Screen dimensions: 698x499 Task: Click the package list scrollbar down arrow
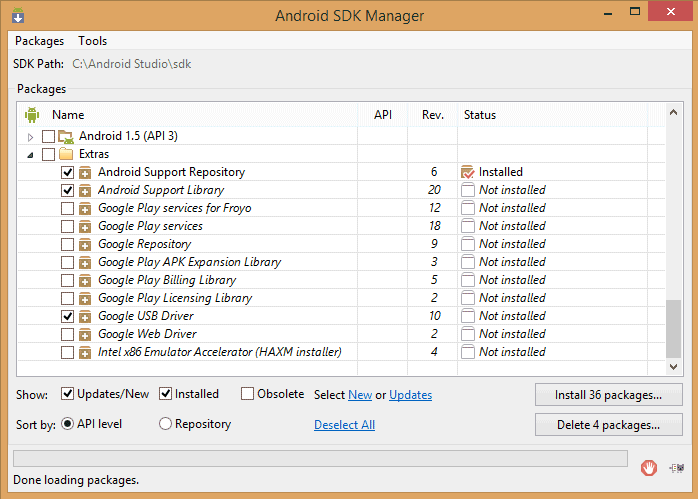674,367
